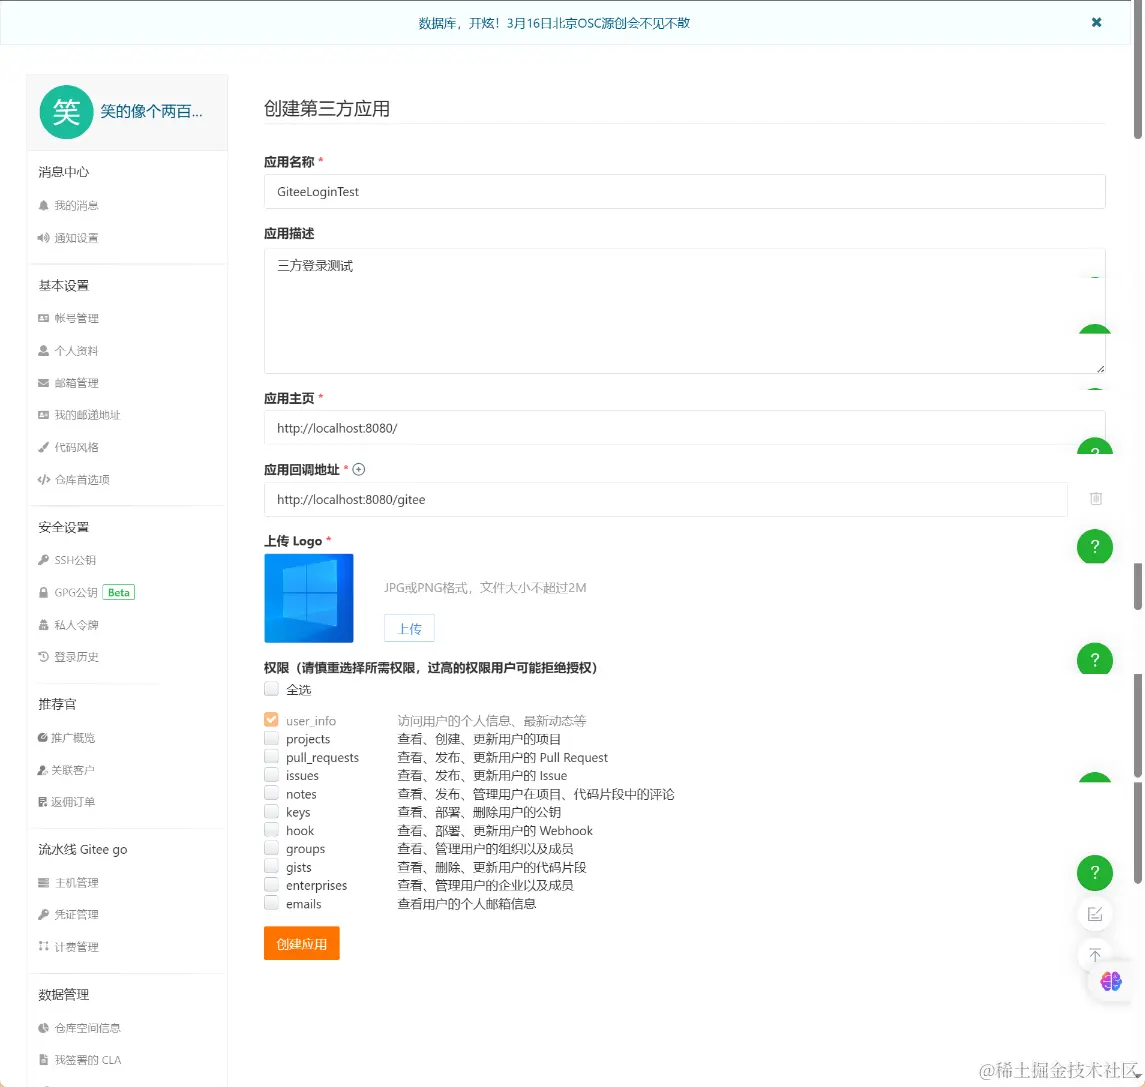Click the 应用回调地址 URL field
Viewport: 1145px width, 1087px height.
pyautogui.click(x=665, y=499)
